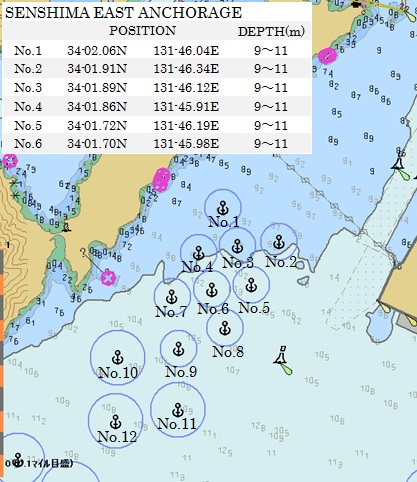Select the No.4 anchorage anchor icon

(199, 253)
